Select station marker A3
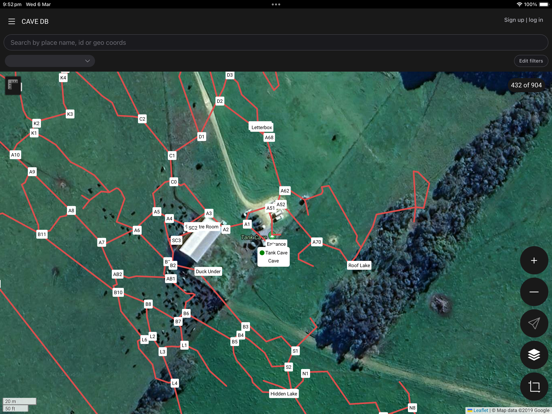This screenshot has width=552, height=414. pyautogui.click(x=209, y=213)
